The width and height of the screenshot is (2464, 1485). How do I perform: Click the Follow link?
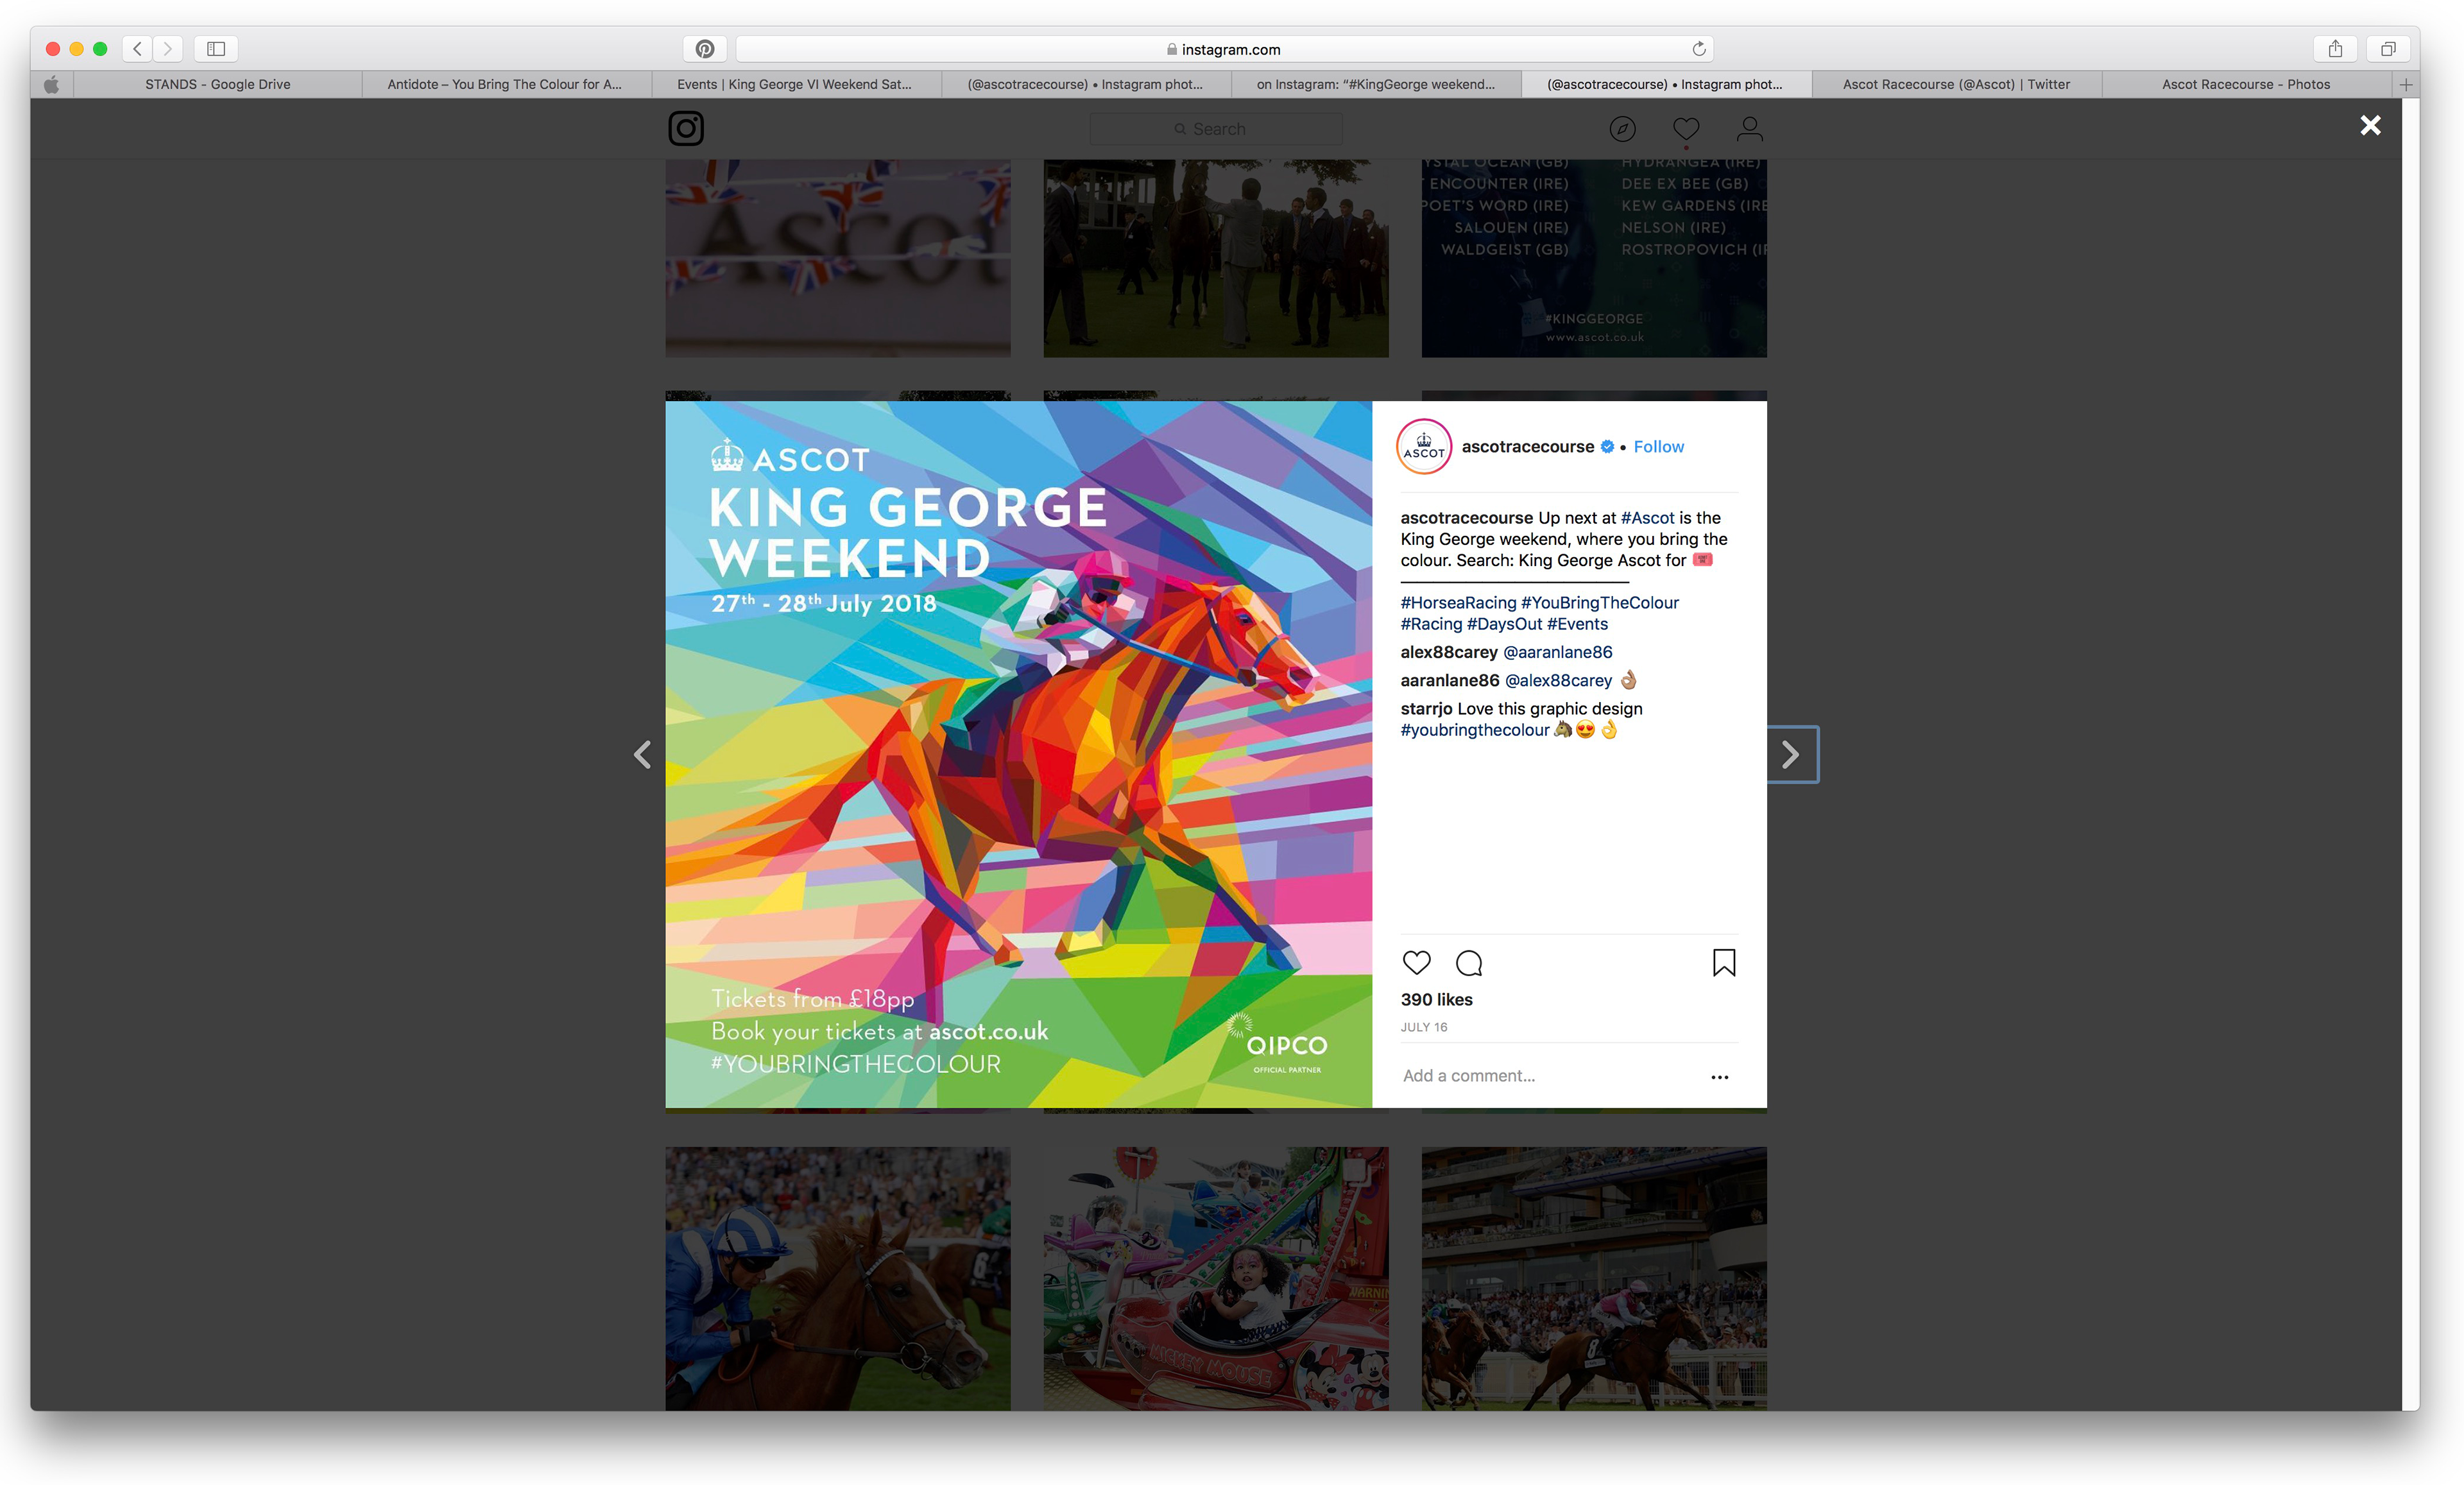click(x=1658, y=447)
